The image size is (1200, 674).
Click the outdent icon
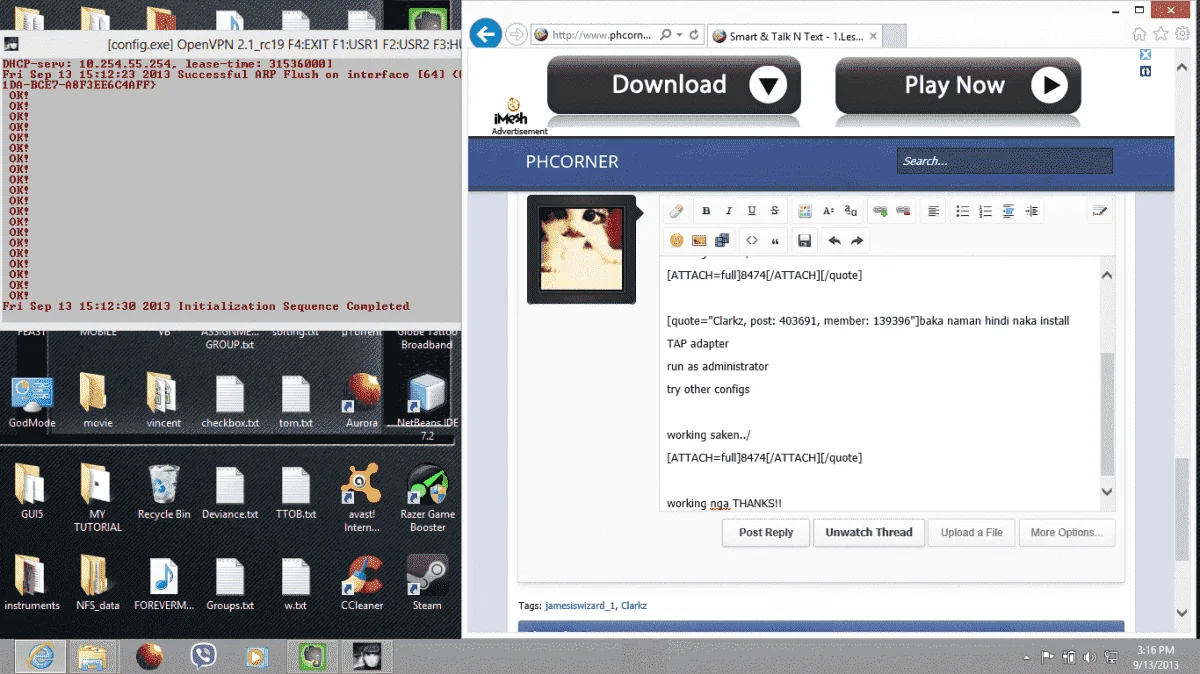[x=1009, y=211]
